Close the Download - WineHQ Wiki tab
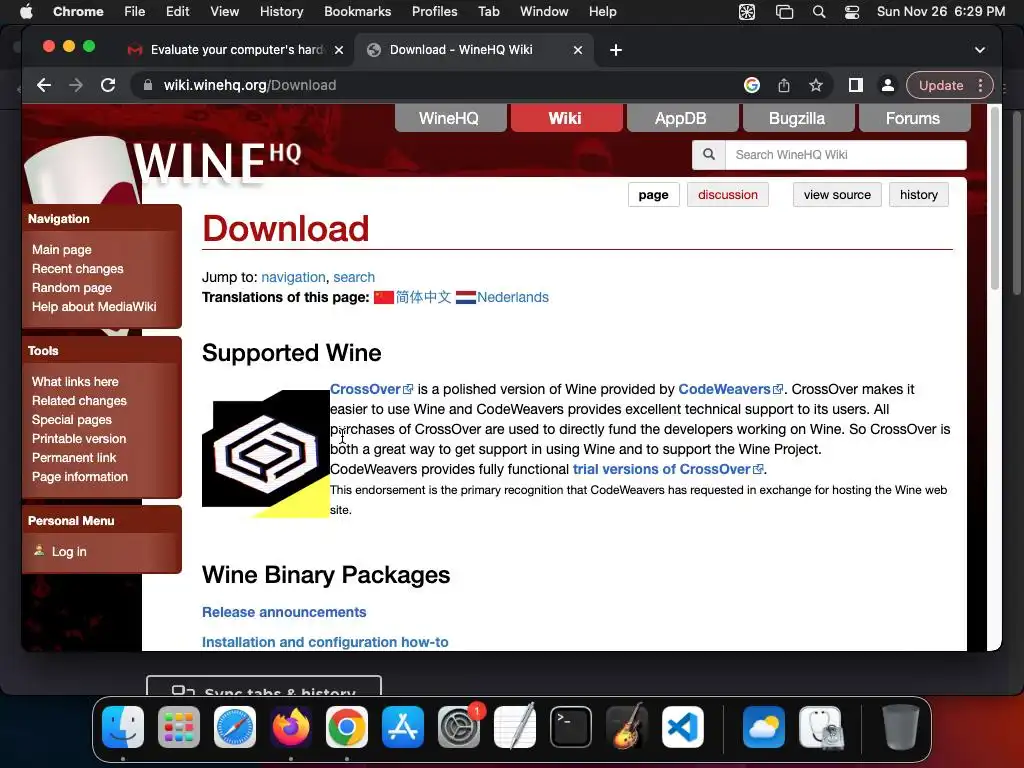The width and height of the screenshot is (1024, 768). click(x=577, y=50)
